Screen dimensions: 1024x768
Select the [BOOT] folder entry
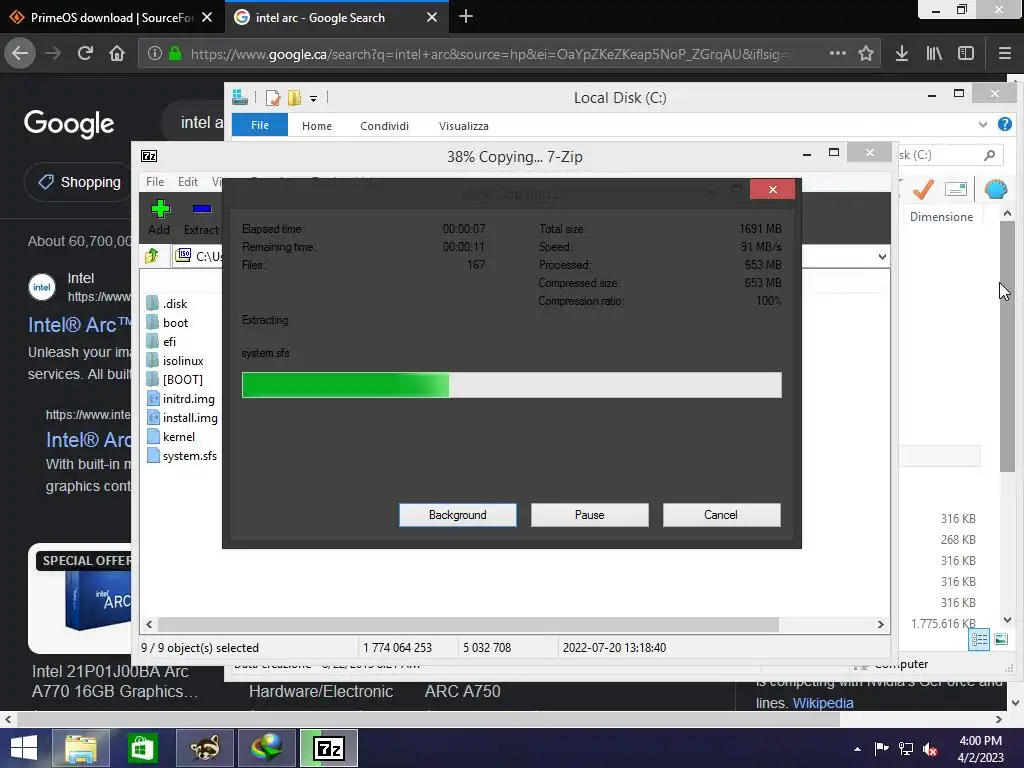click(174, 379)
